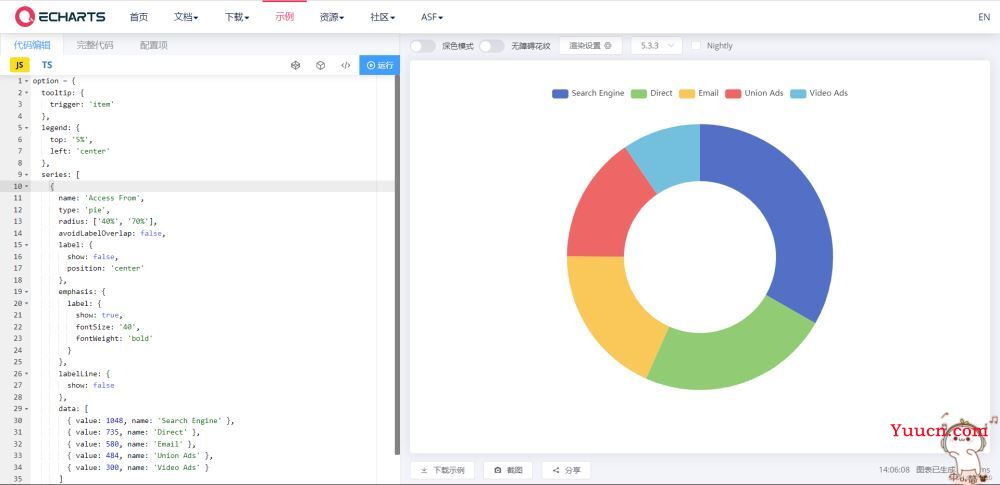
Task: Open the 5.3.3 version dropdown
Action: point(656,45)
